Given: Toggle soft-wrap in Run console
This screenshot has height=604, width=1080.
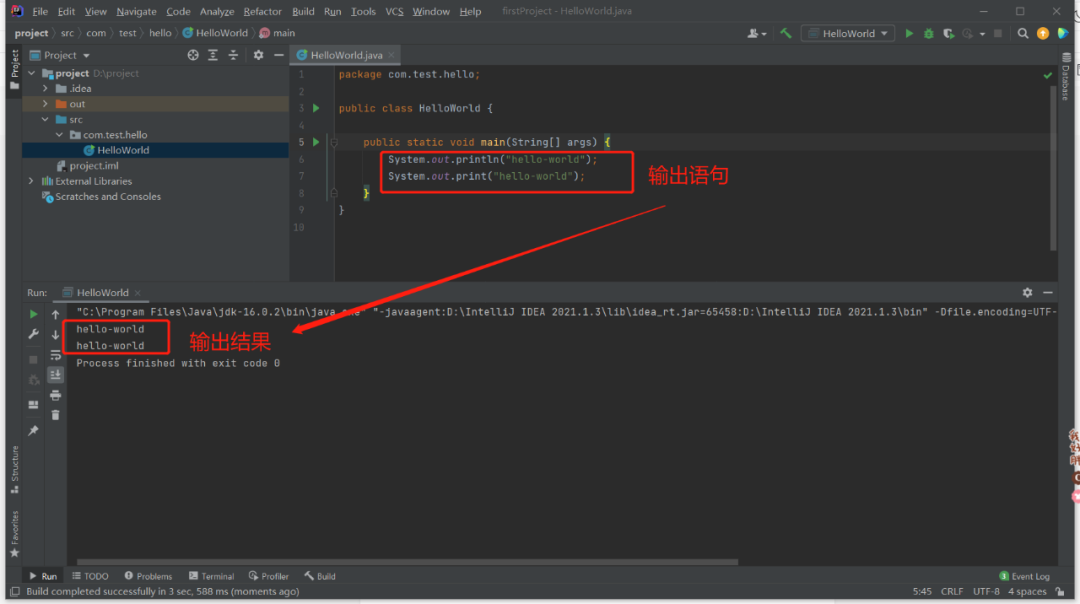Looking at the screenshot, I should [x=55, y=354].
